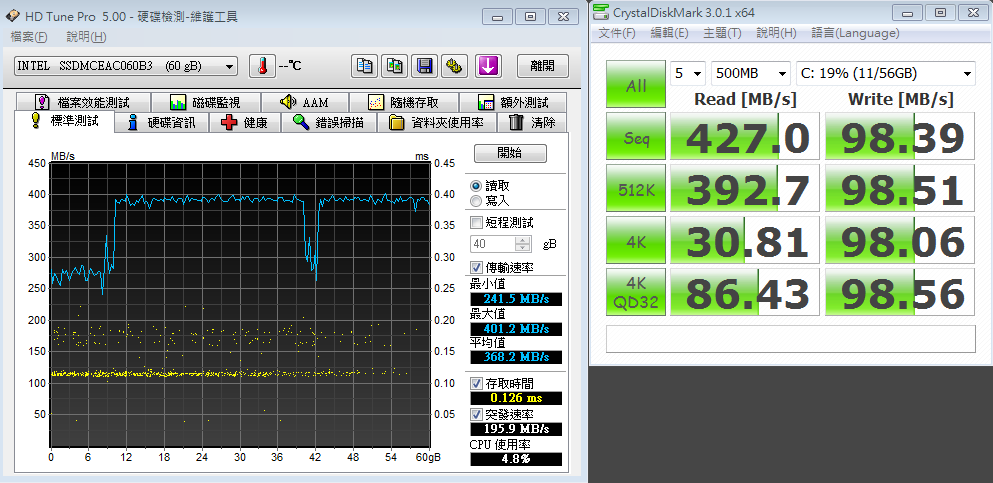Click the short stroke gB spinner arrows
The image size is (993, 483).
pos(523,244)
